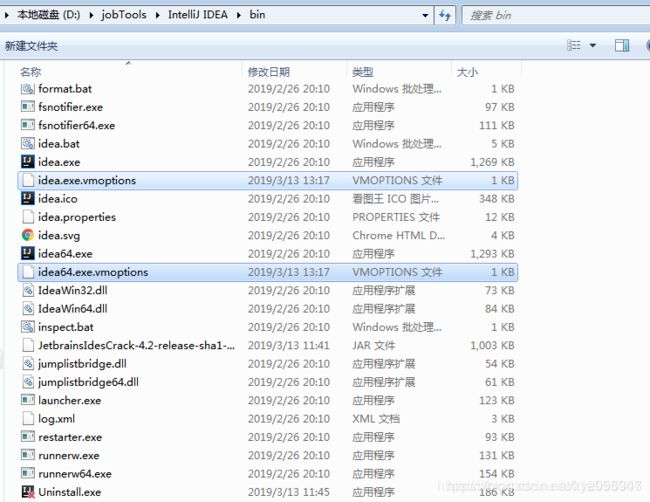Image resolution: width=650 pixels, height=502 pixels.
Task: Click the JetbrainsIdesCrack jar file icon
Action: tap(28, 345)
